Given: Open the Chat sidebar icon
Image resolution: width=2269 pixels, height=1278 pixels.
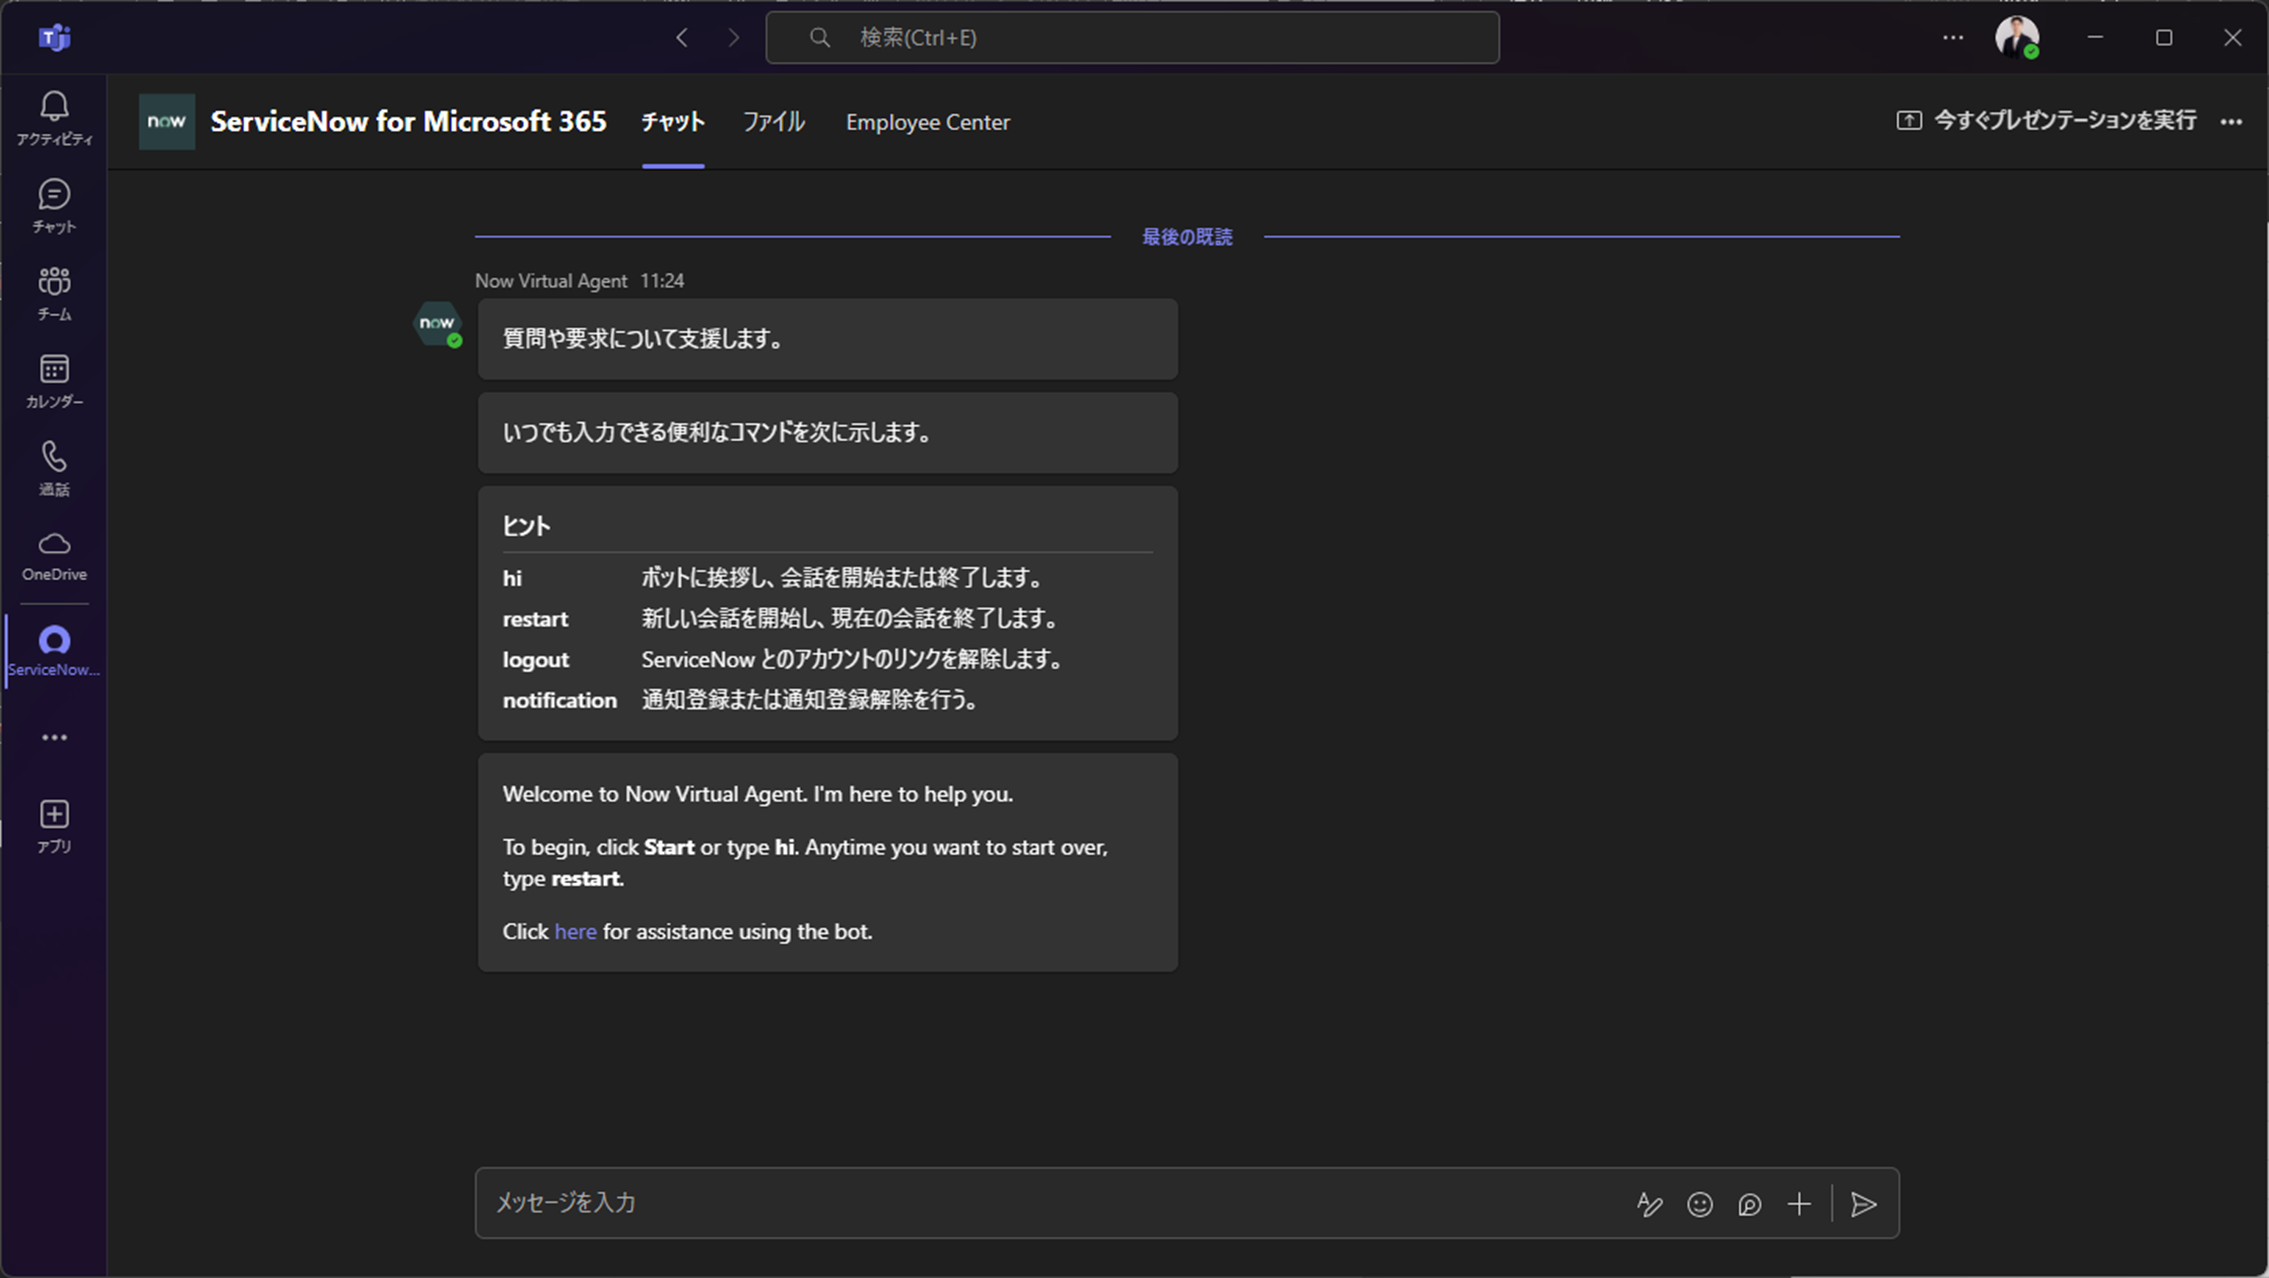Looking at the screenshot, I should tap(54, 205).
